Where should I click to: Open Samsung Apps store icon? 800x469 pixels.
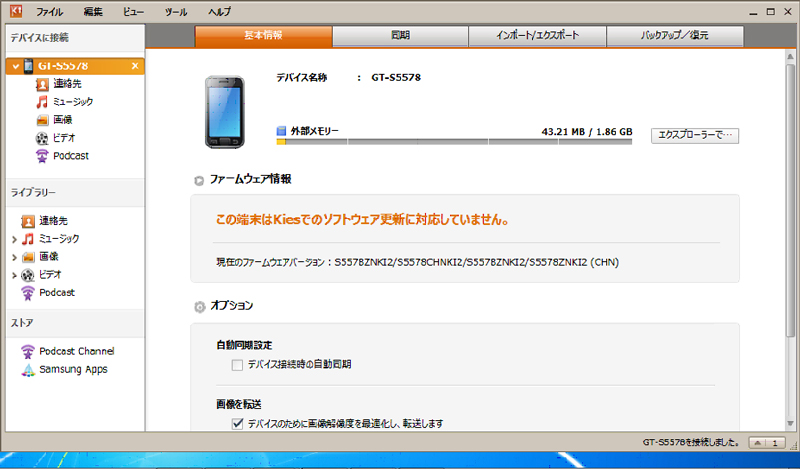tap(28, 370)
